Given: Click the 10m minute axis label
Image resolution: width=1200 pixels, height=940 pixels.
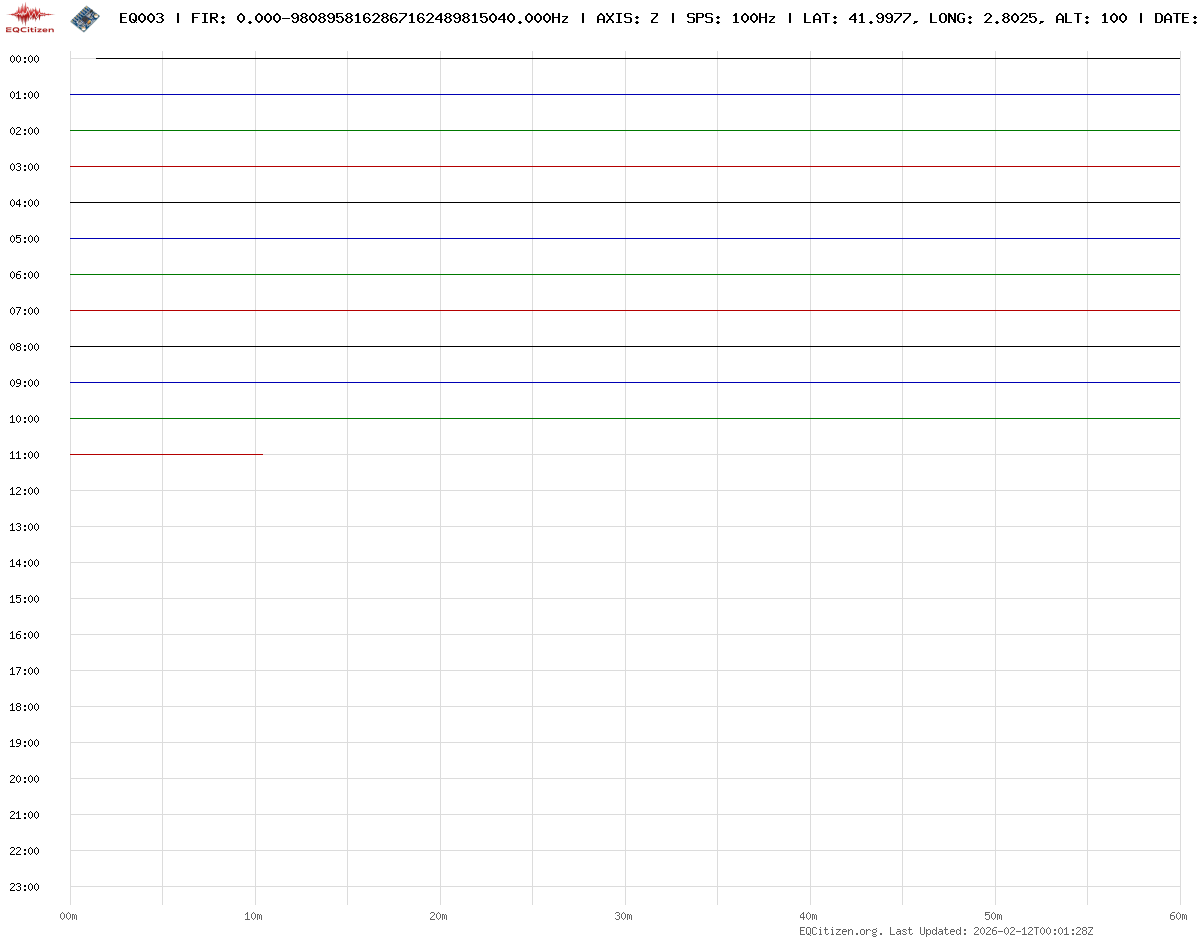Looking at the screenshot, I should [254, 916].
